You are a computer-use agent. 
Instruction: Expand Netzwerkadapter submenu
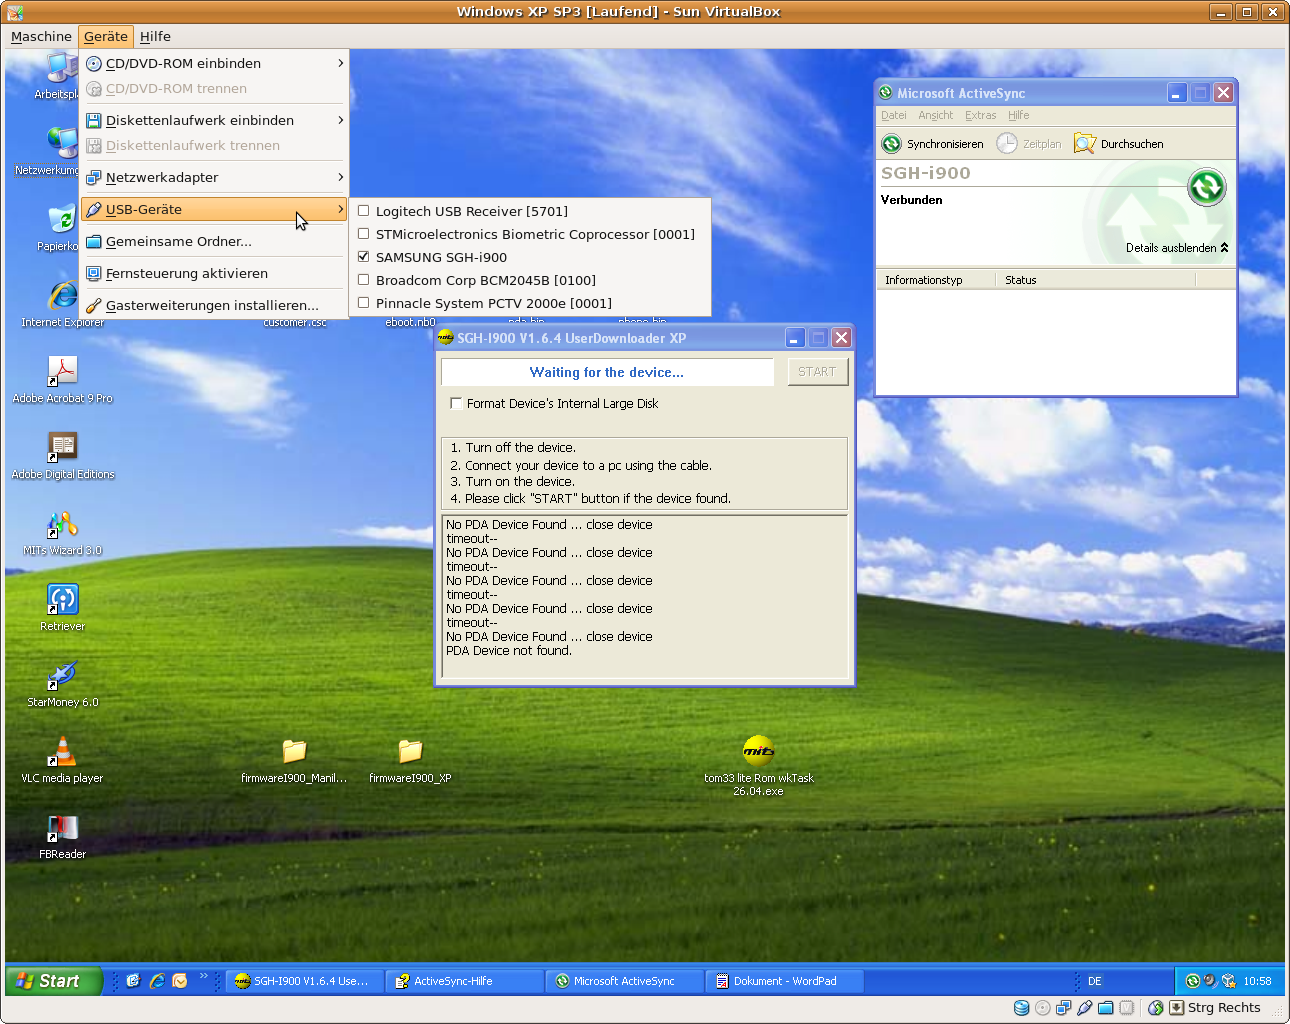[214, 177]
